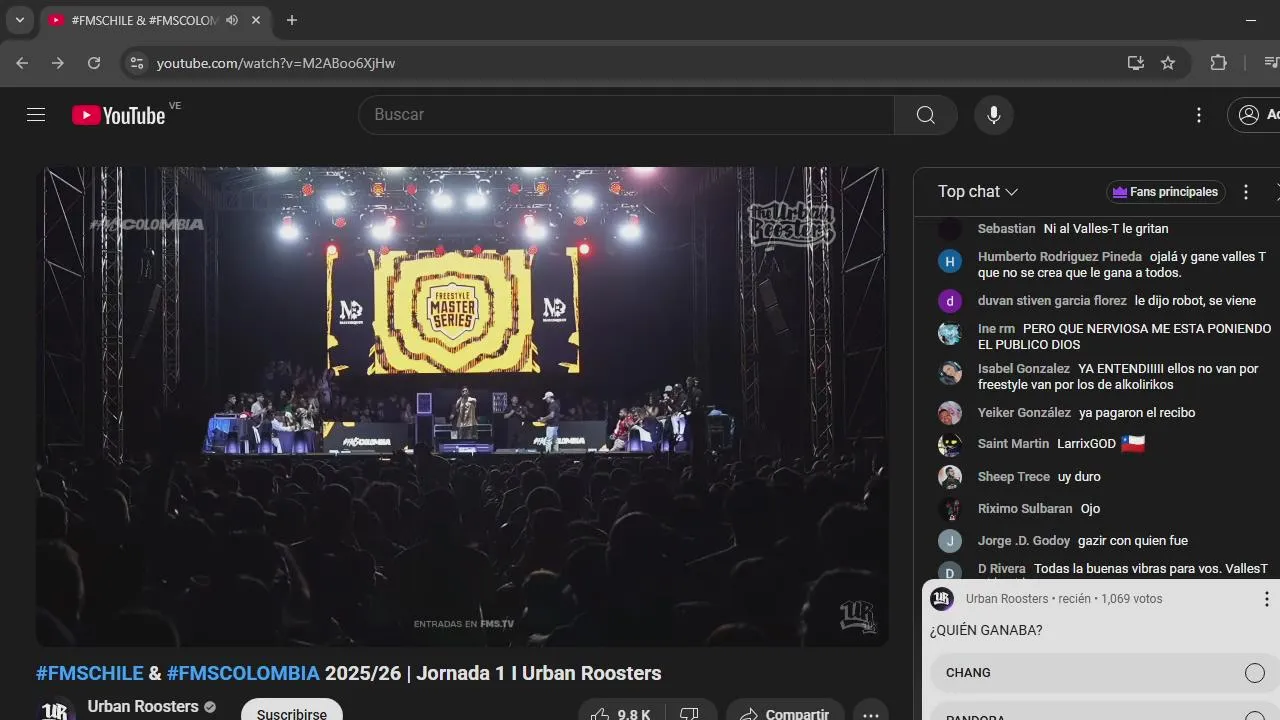Click D Rivera's chat message
The image size is (1280, 720).
(x=1151, y=569)
